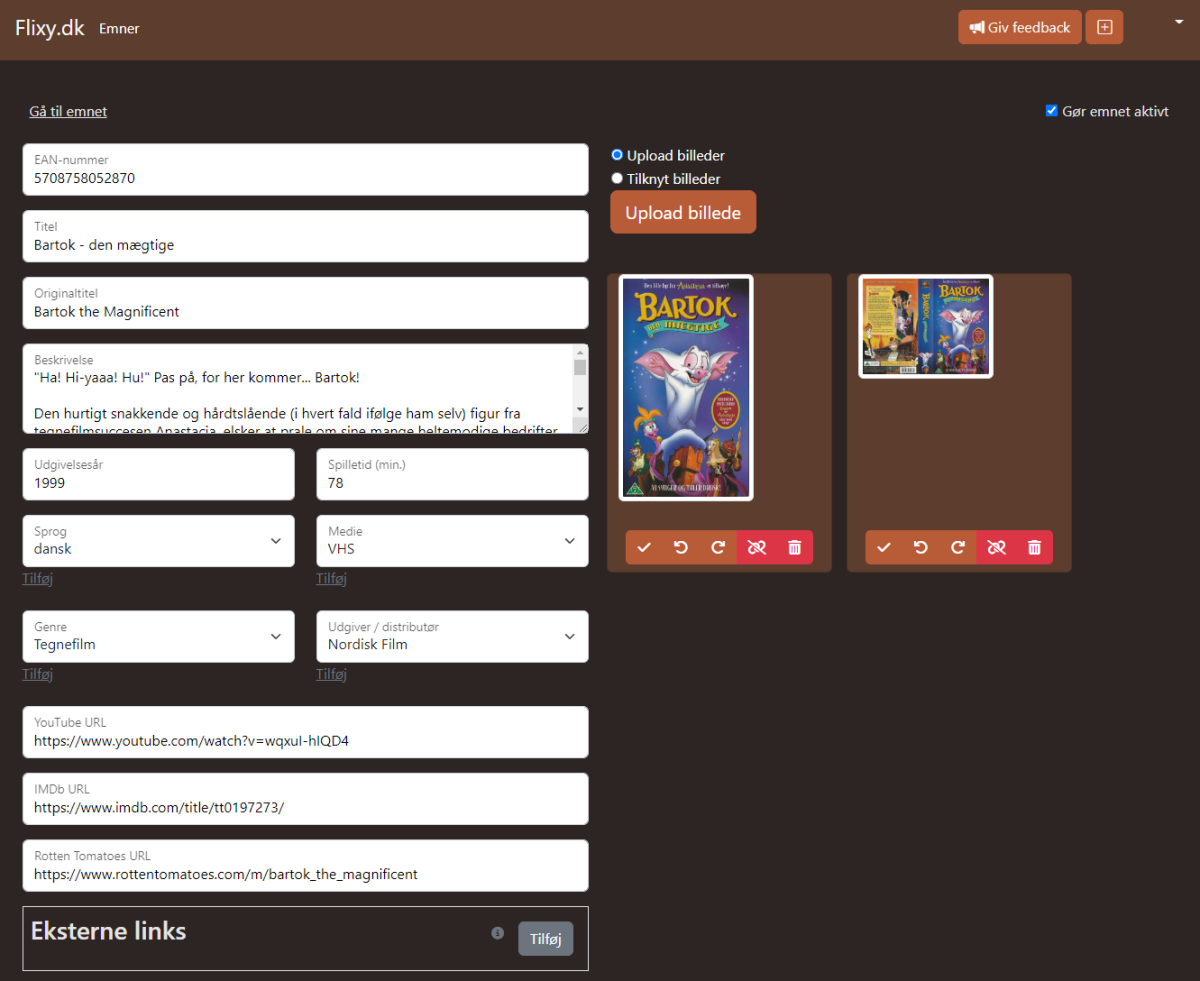Click the Spilletid (min.) input field
The image size is (1200, 981).
tap(452, 474)
